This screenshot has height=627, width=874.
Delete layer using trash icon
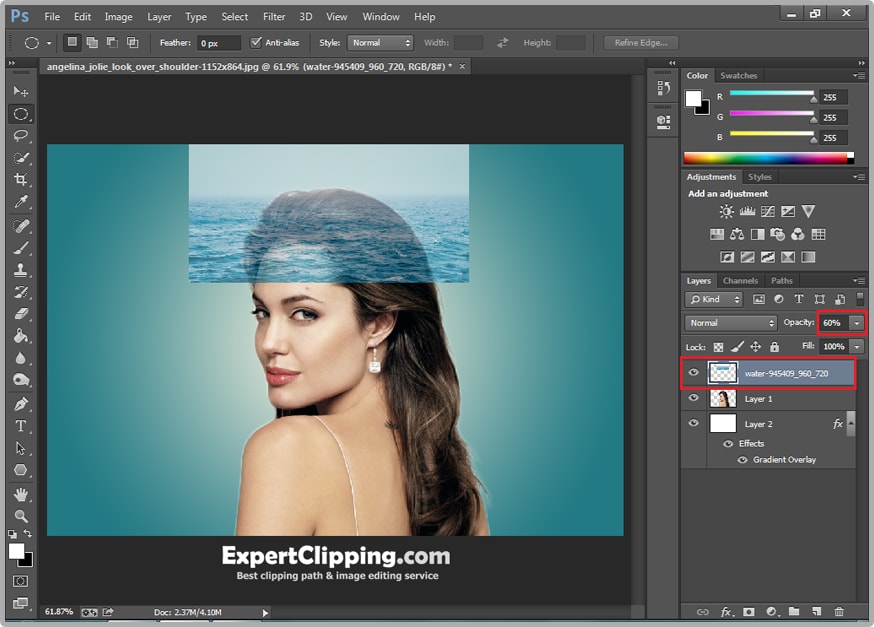click(839, 611)
